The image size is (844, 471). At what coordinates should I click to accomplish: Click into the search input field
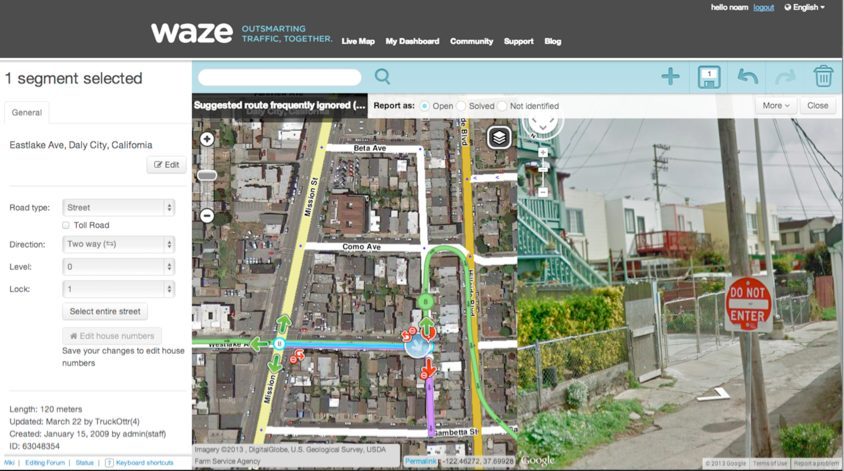280,77
